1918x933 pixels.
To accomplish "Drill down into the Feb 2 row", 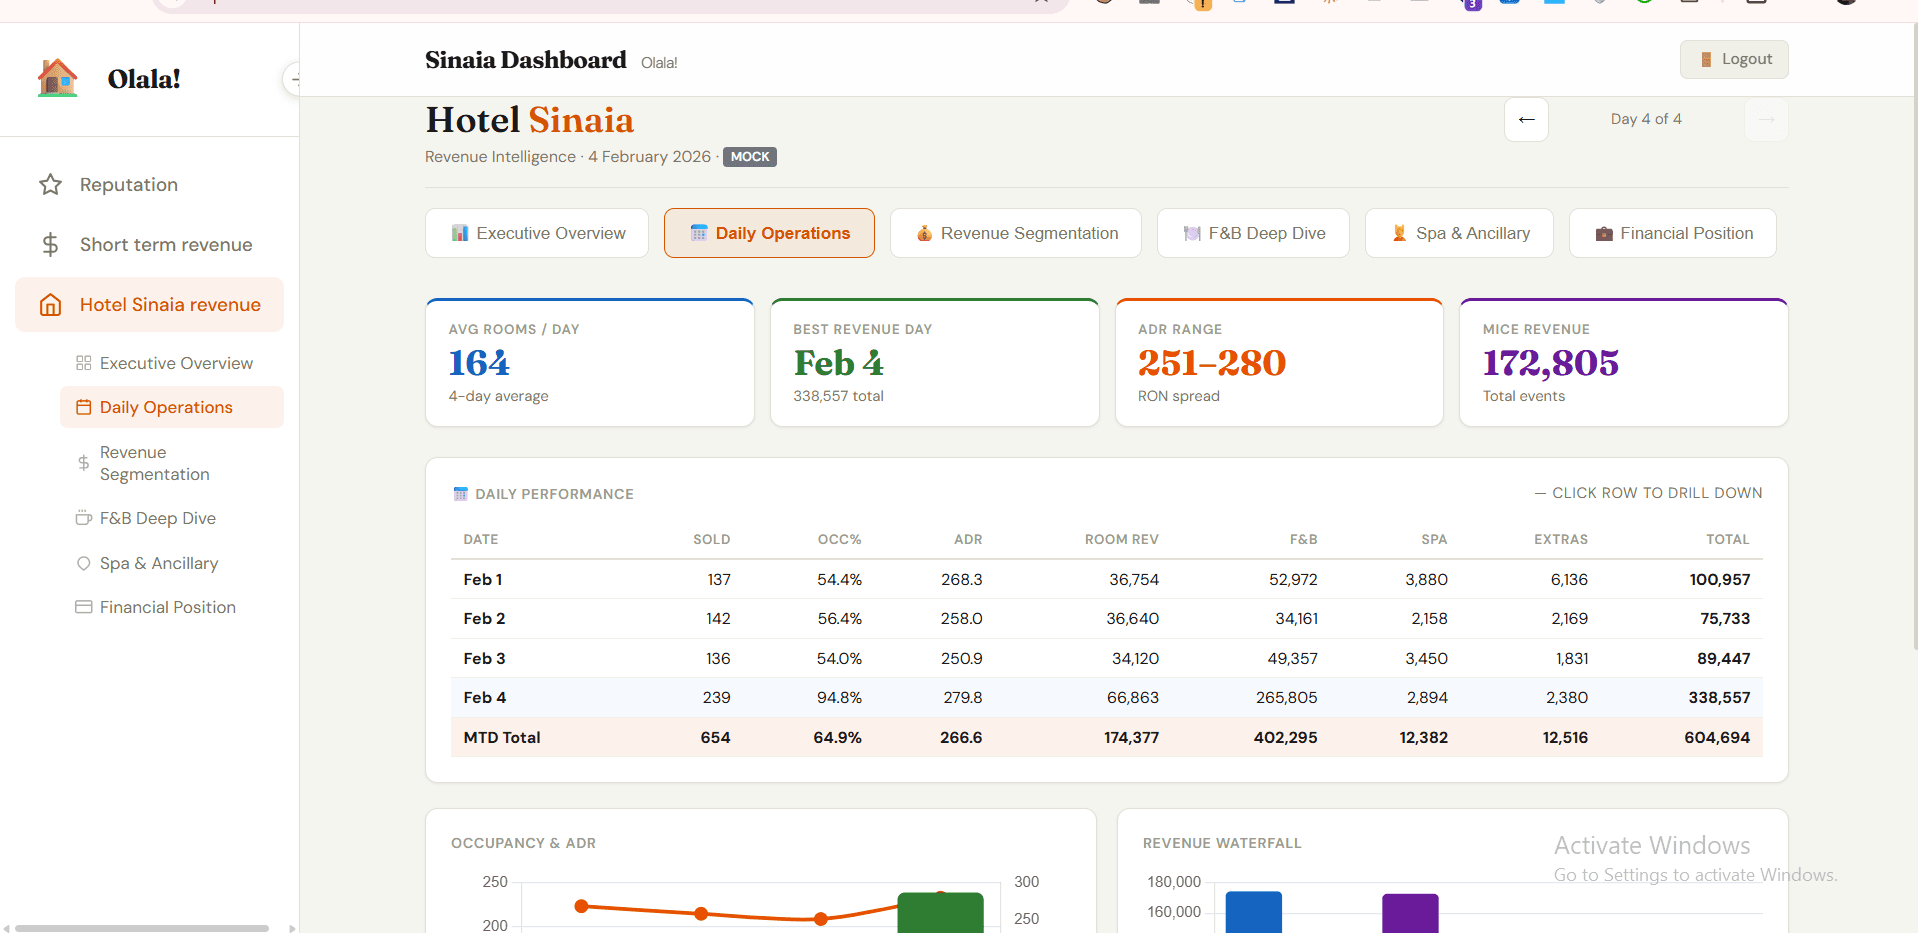I will pos(1106,619).
